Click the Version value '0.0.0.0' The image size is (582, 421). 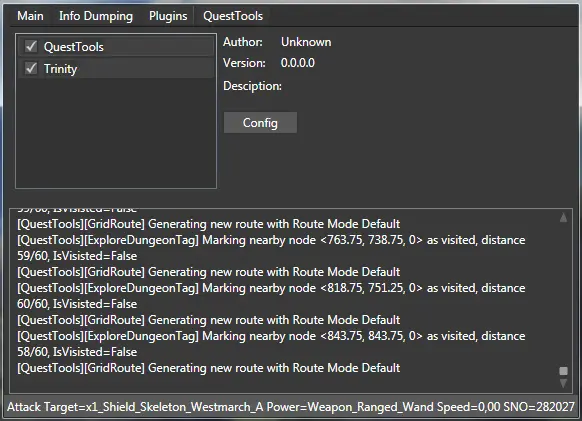pyautogui.click(x=298, y=63)
